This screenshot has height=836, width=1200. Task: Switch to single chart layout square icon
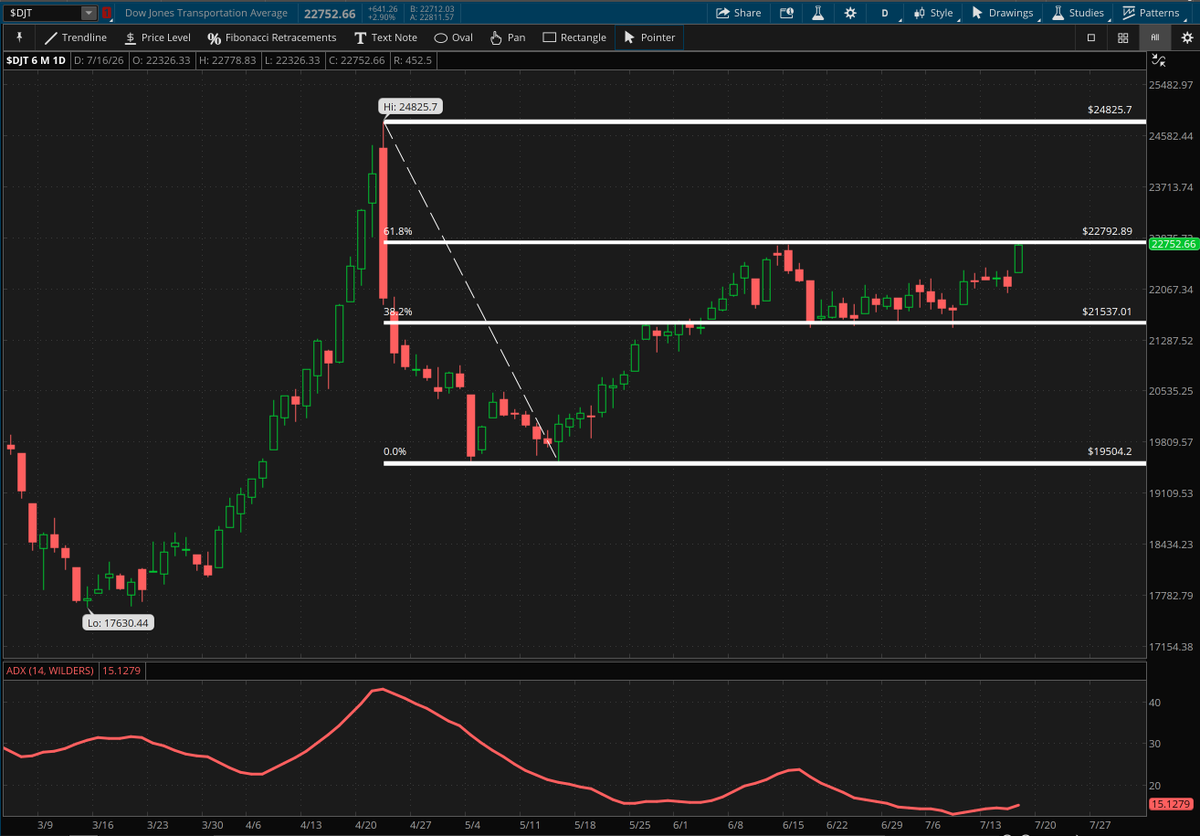[1091, 37]
